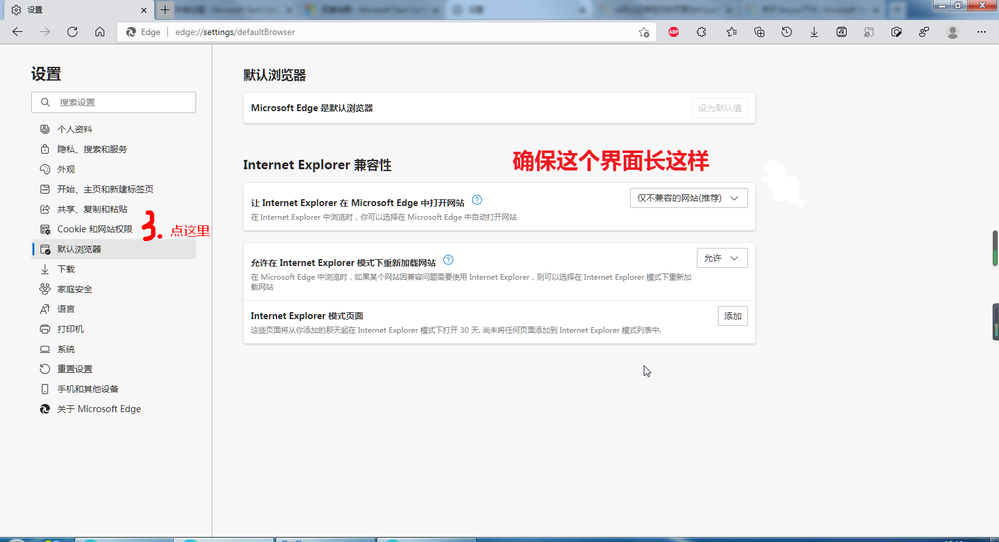Open Cookie 和网站权限 settings
Viewport: 999px width, 542px height.
tap(113, 229)
